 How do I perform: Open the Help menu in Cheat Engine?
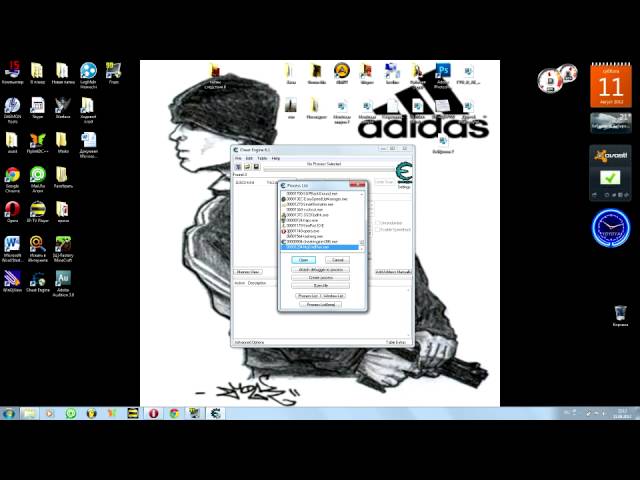(x=276, y=158)
